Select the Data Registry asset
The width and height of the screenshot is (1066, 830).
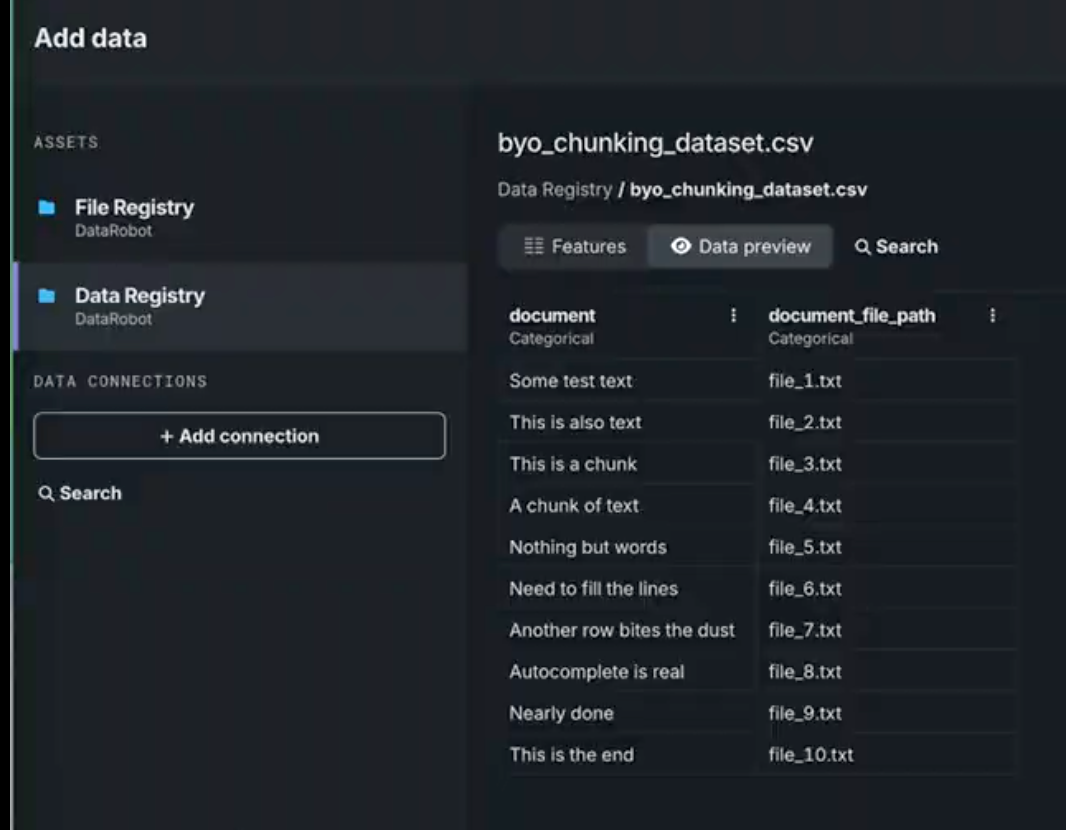(x=139, y=296)
